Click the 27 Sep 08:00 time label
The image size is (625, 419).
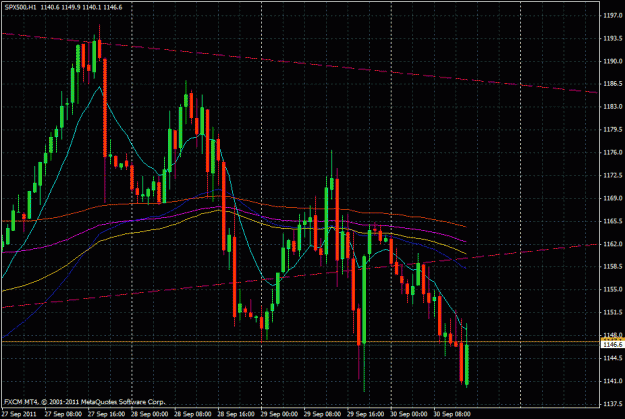63,414
